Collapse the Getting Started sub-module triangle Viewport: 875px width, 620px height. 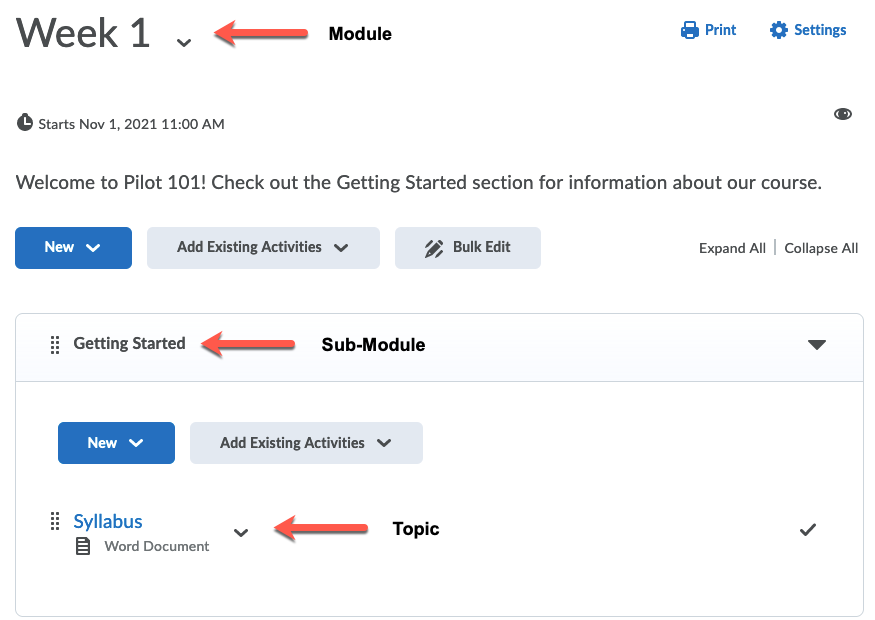point(817,345)
